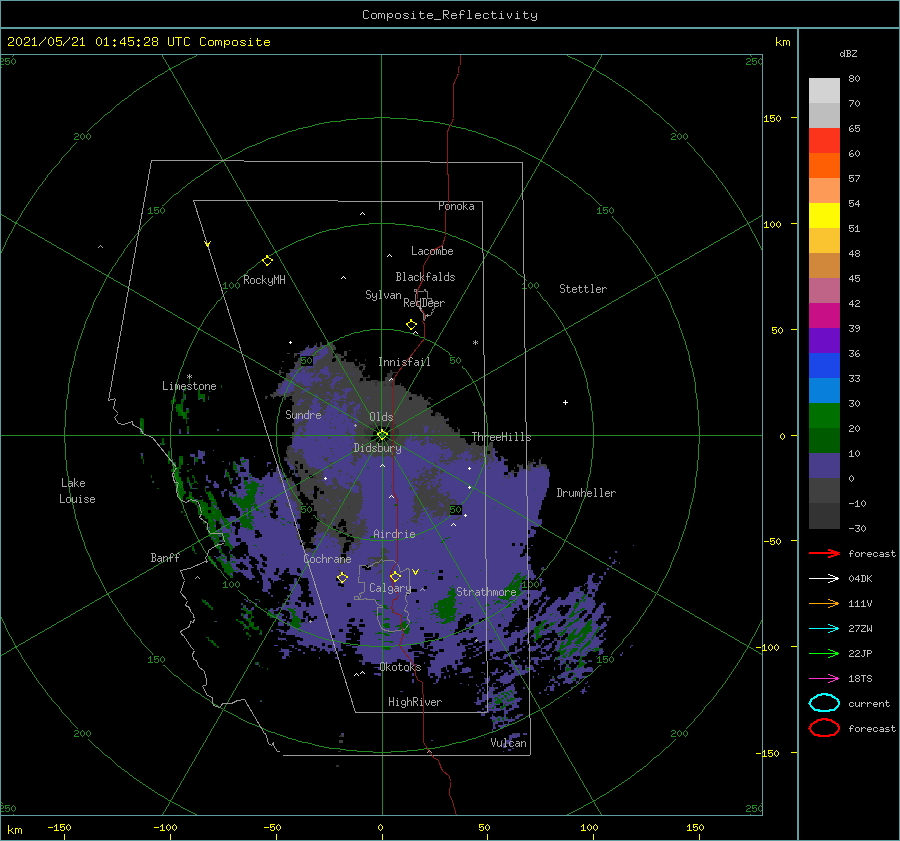The height and width of the screenshot is (841, 900).
Task: Click the yellow diamond marker near RockyMH
Action: pyautogui.click(x=267, y=261)
